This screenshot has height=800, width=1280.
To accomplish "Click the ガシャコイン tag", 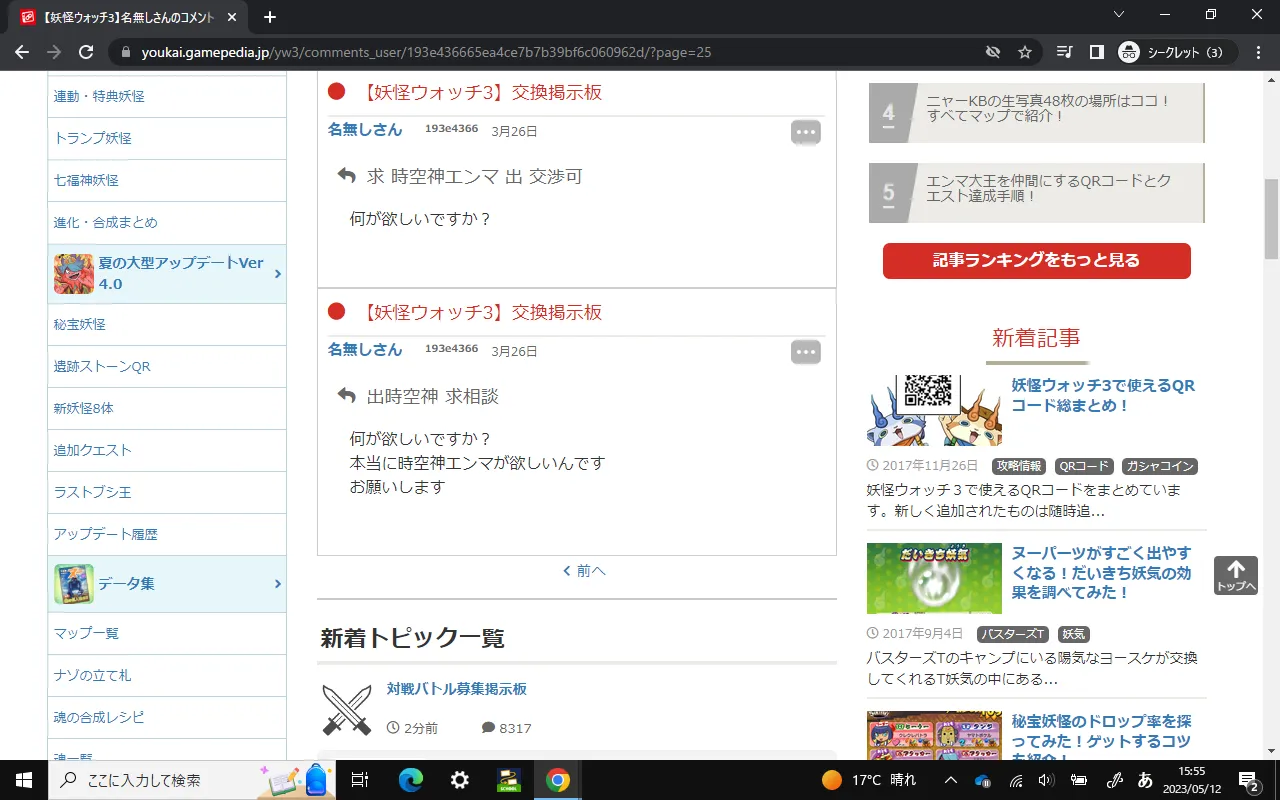I will (x=1159, y=466).
